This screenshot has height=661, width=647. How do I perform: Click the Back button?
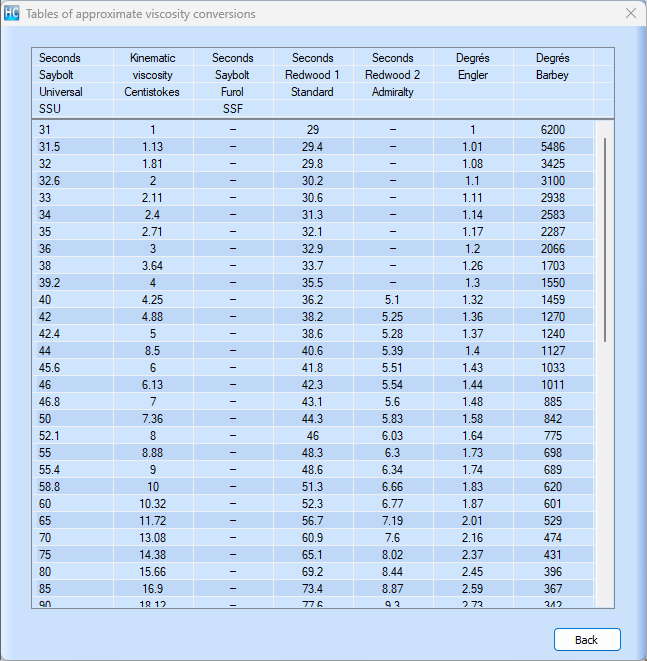pyautogui.click(x=587, y=640)
